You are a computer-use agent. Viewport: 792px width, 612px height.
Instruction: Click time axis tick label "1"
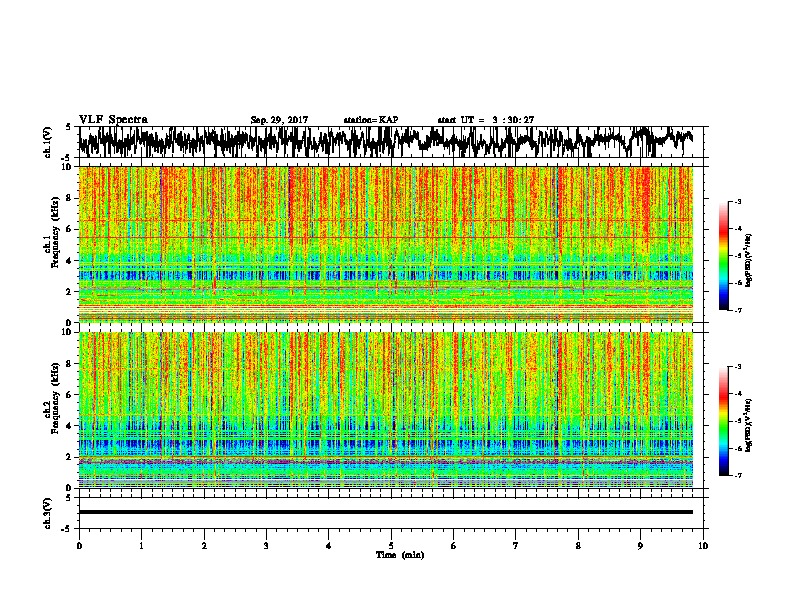point(141,546)
